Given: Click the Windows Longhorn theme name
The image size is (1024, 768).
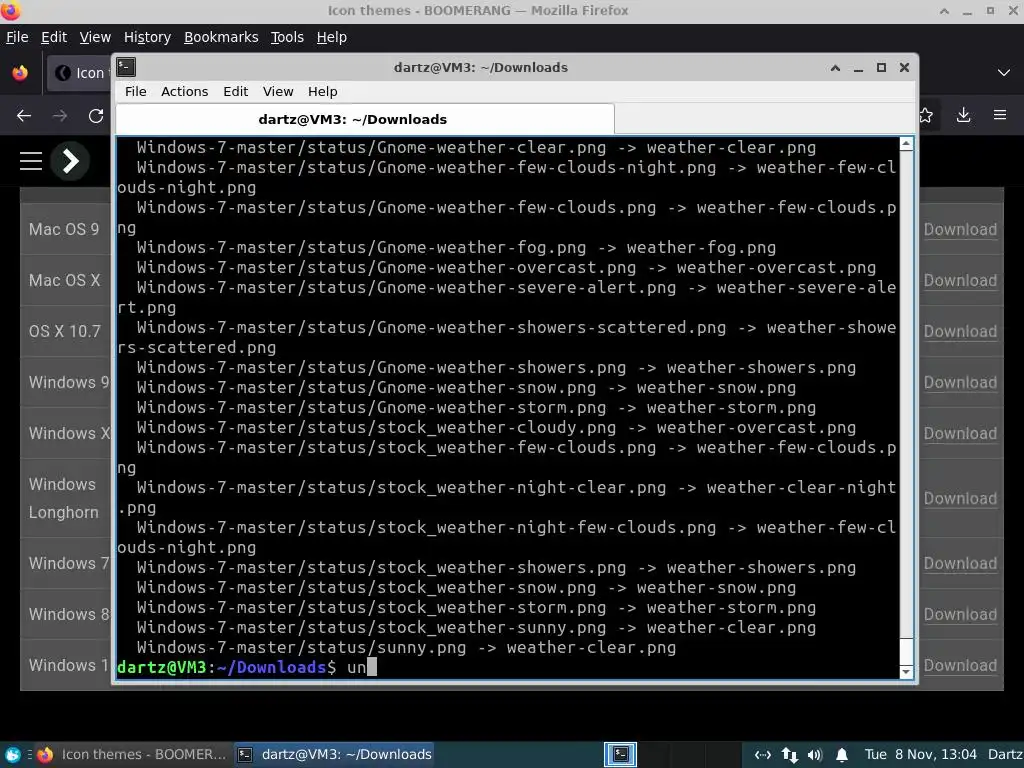Looking at the screenshot, I should [63, 498].
